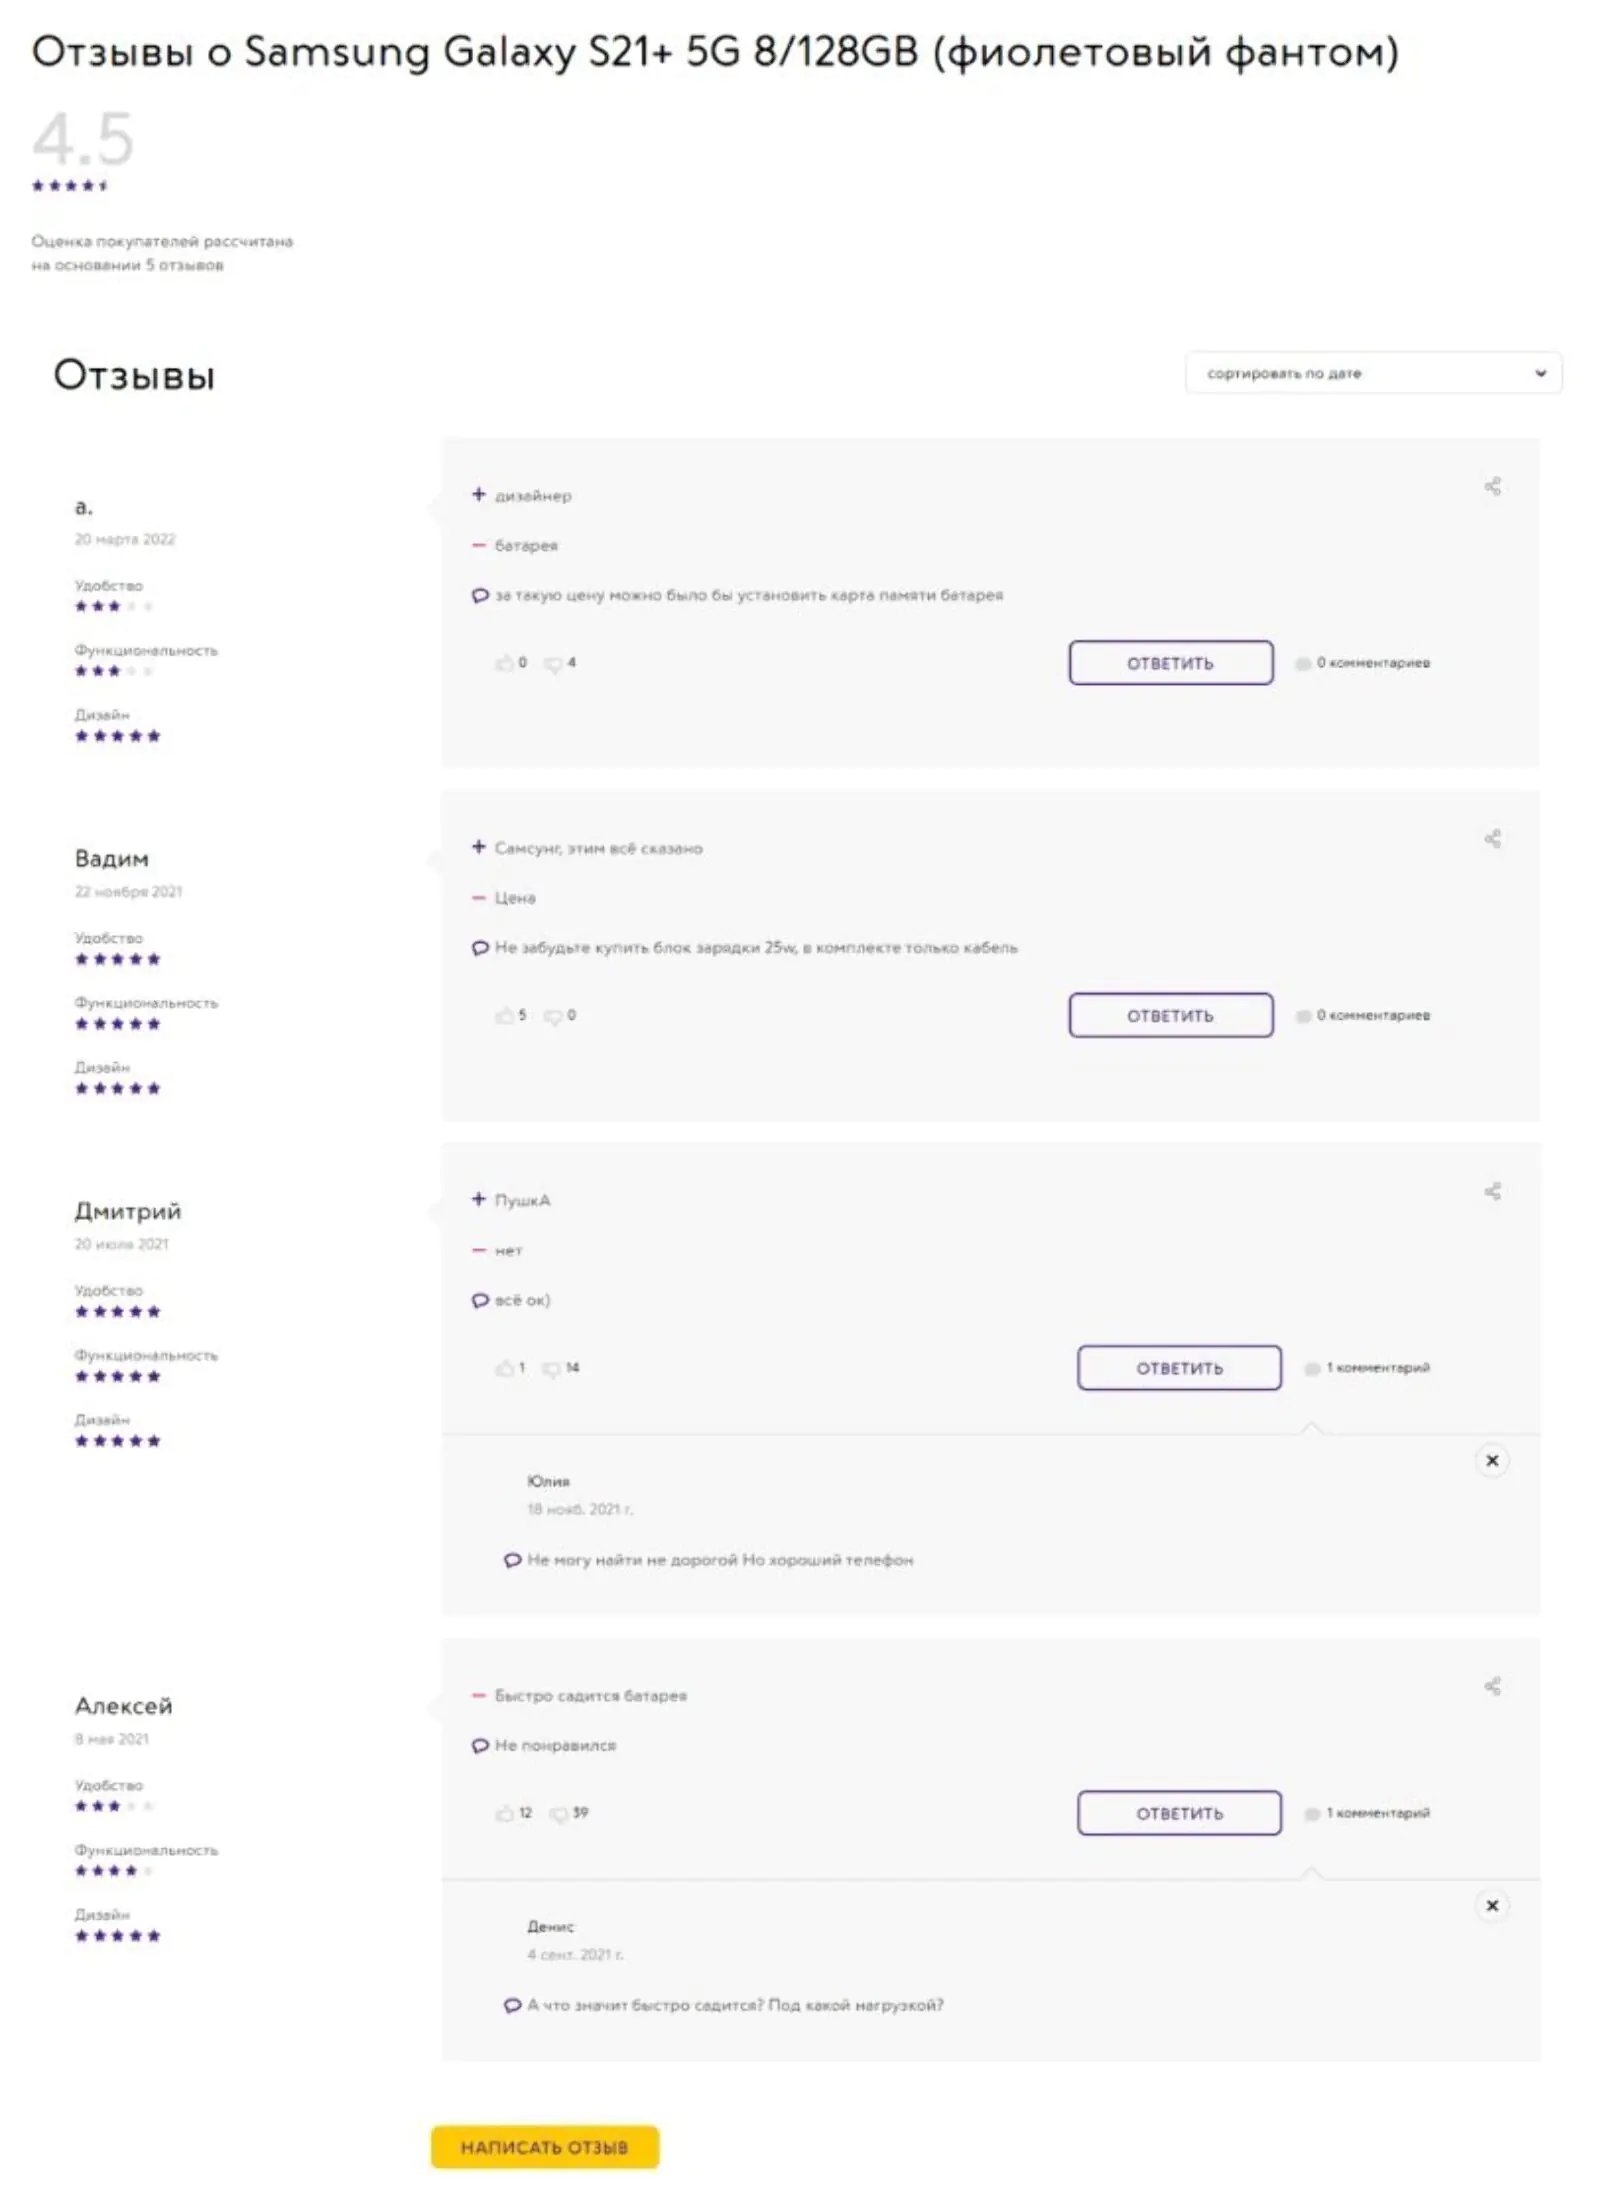Share the review by a.
The image size is (1599, 2200).
(1492, 487)
